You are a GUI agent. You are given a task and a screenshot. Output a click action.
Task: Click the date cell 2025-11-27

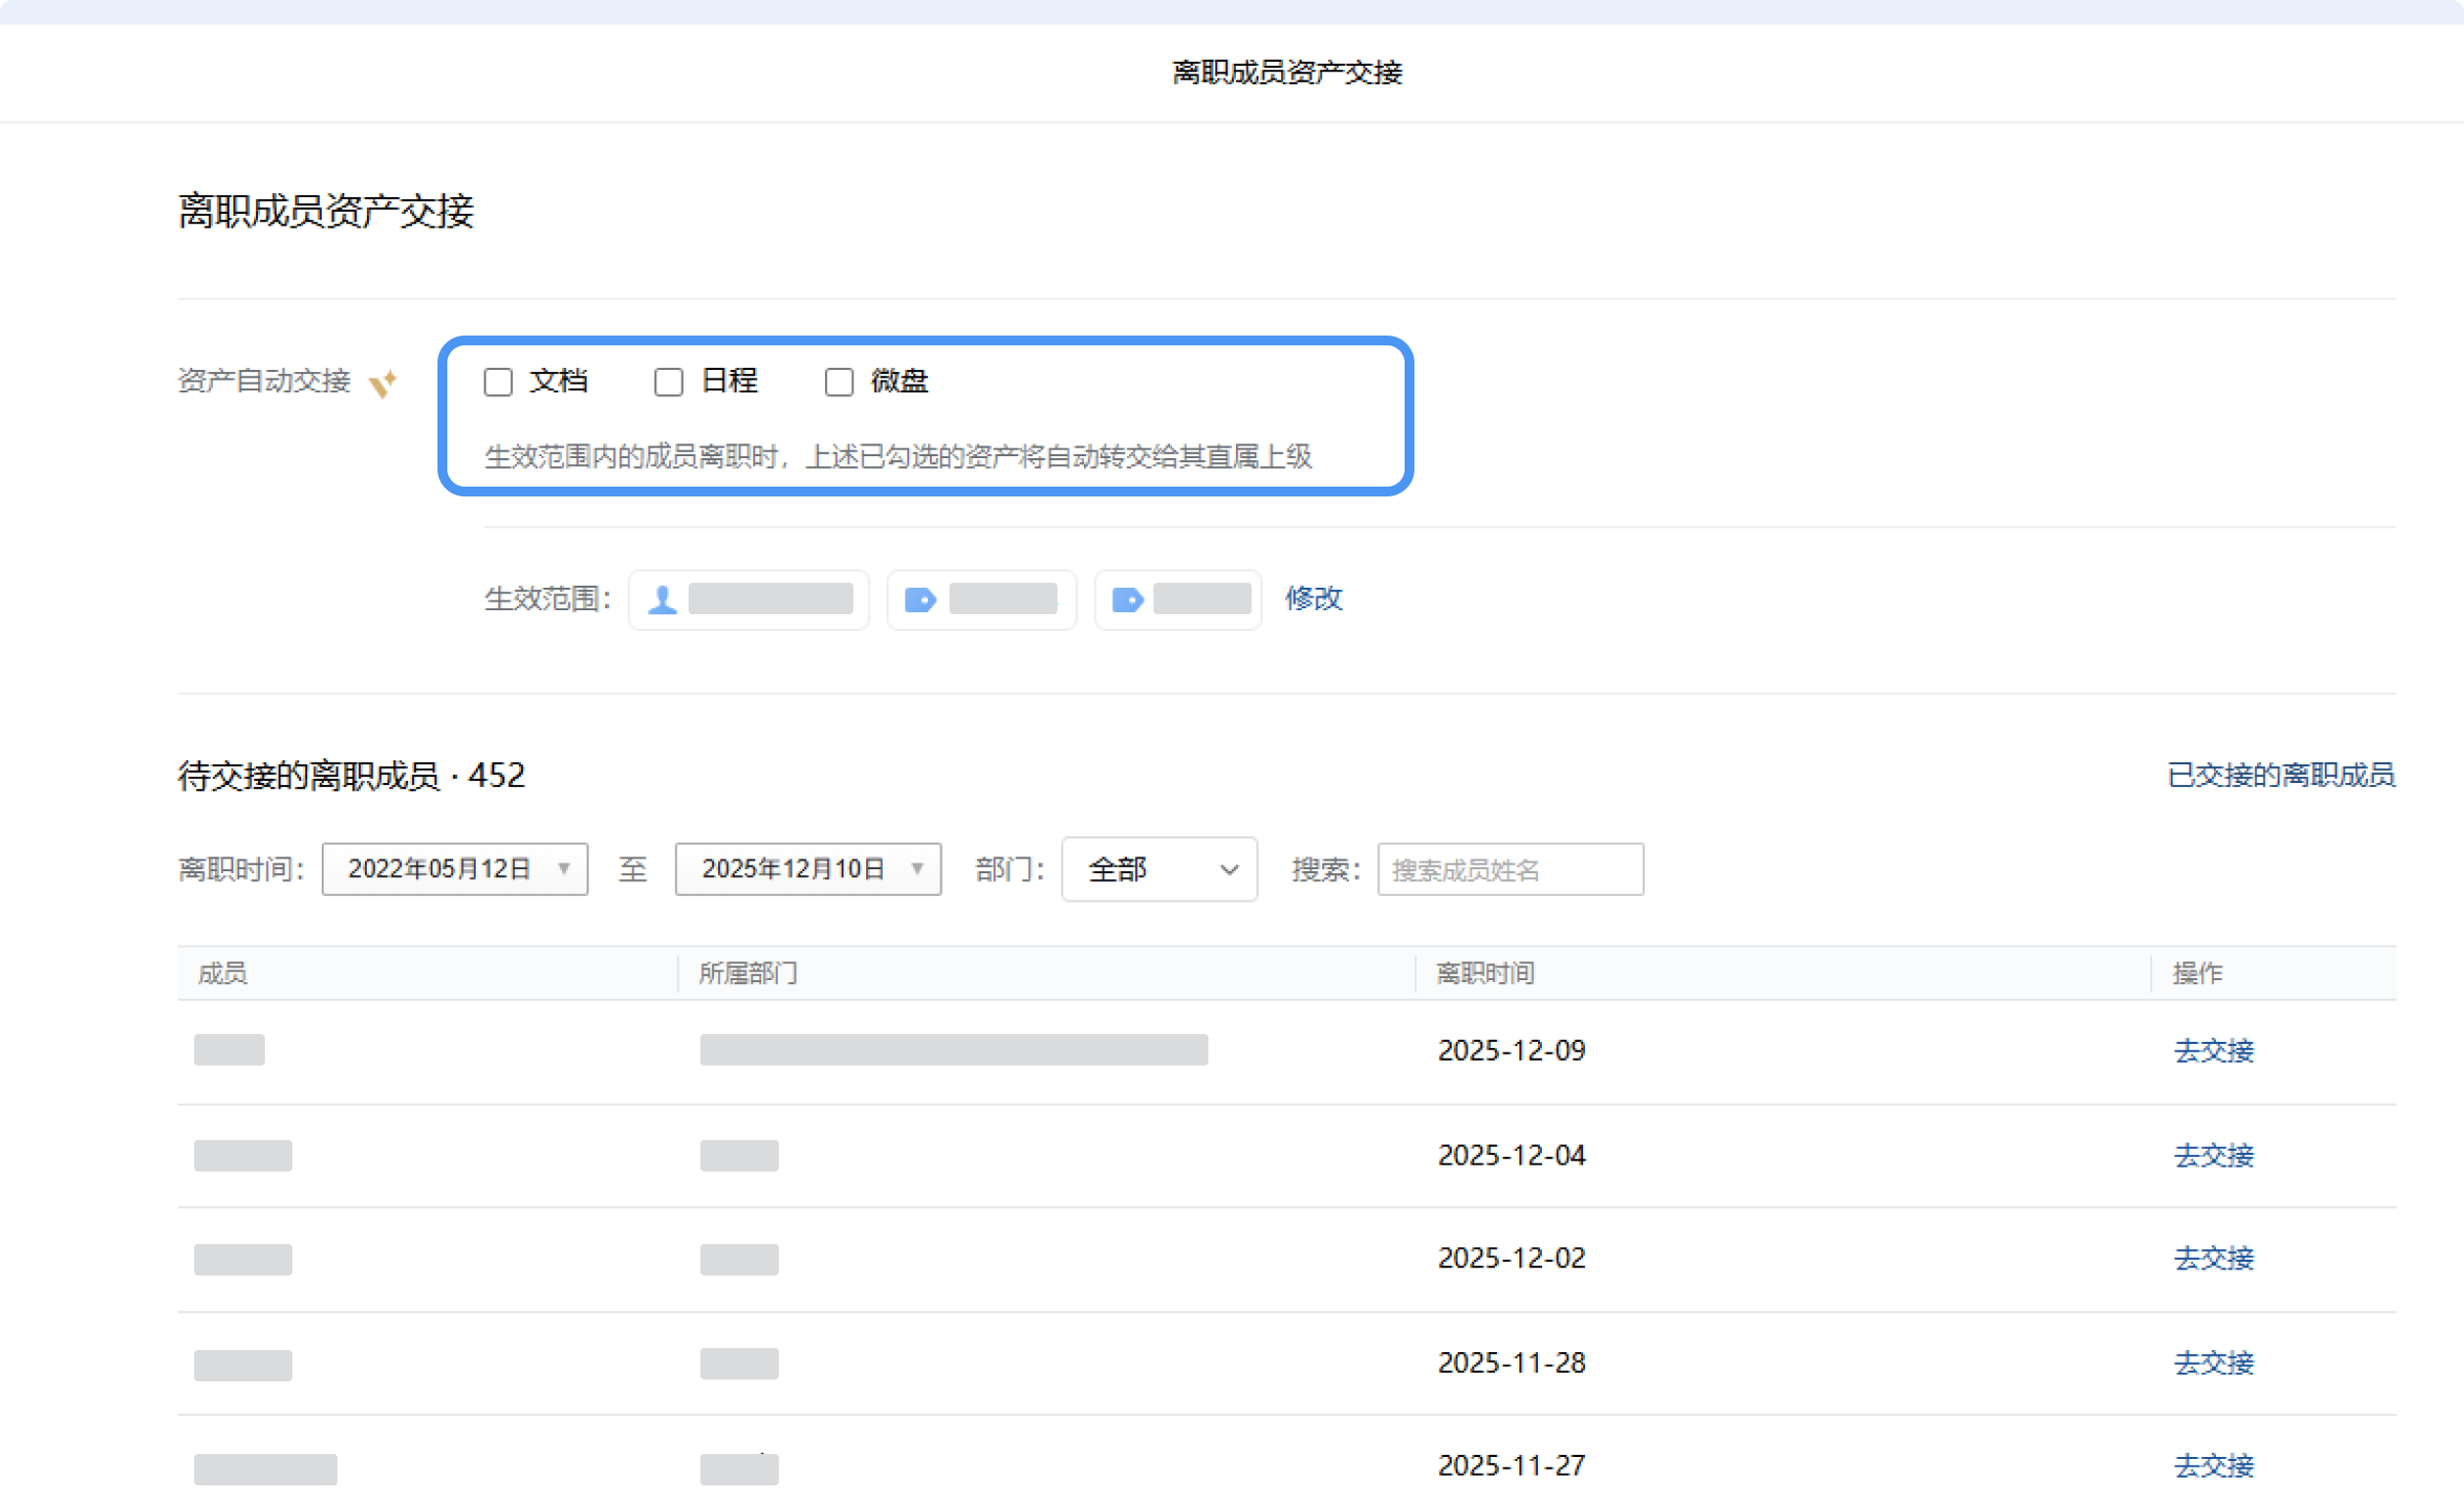pos(1512,1466)
